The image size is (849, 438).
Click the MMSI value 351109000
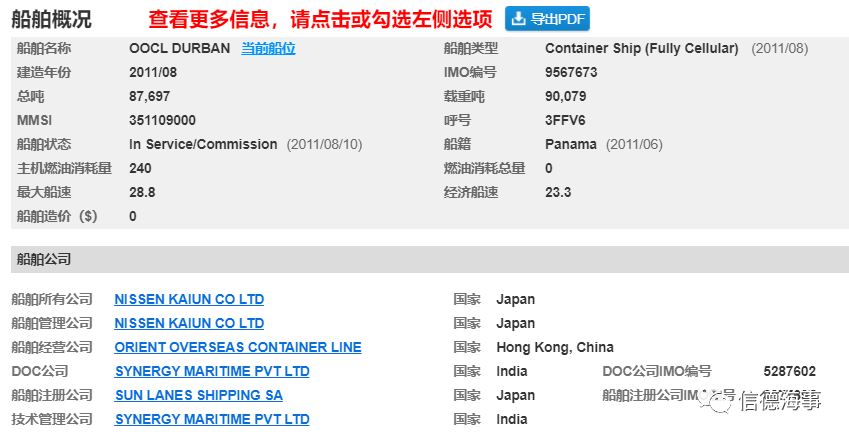[162, 120]
